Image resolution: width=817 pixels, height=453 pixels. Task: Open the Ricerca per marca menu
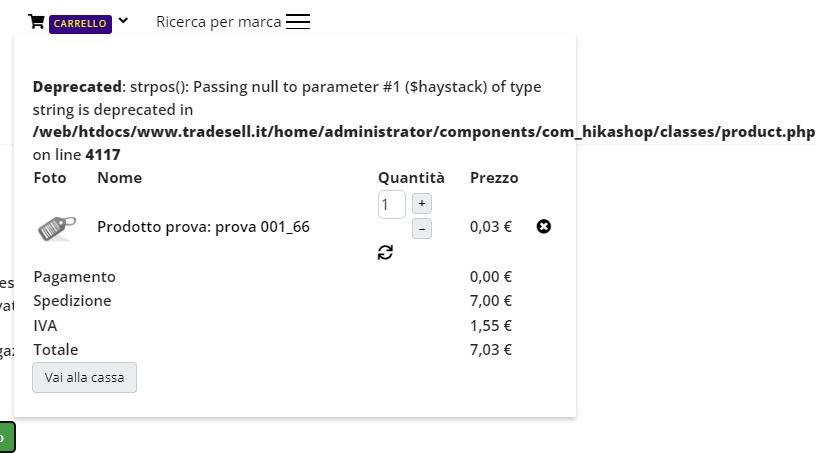(x=218, y=22)
